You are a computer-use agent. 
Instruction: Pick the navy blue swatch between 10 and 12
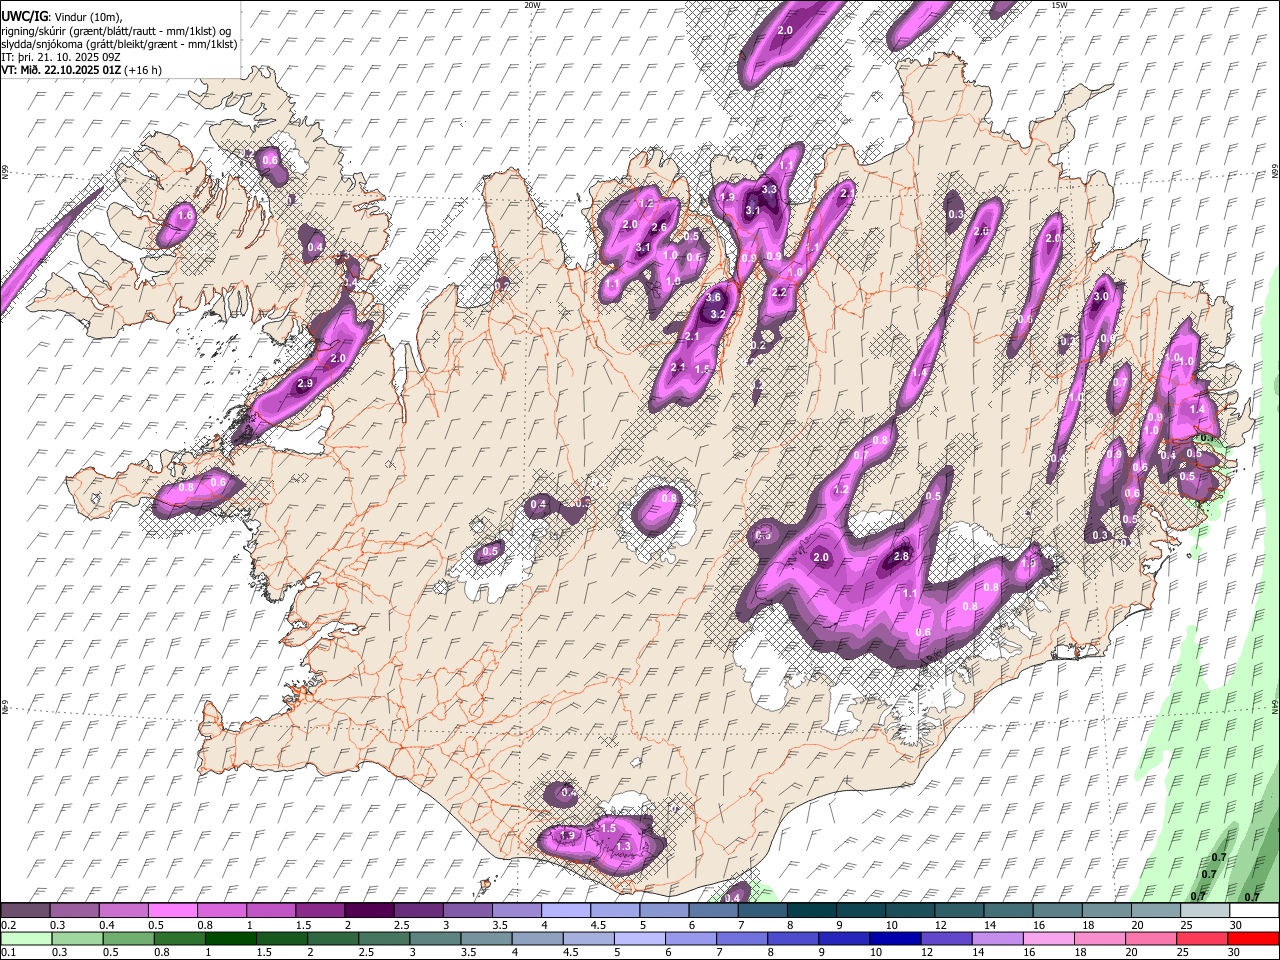click(895, 939)
